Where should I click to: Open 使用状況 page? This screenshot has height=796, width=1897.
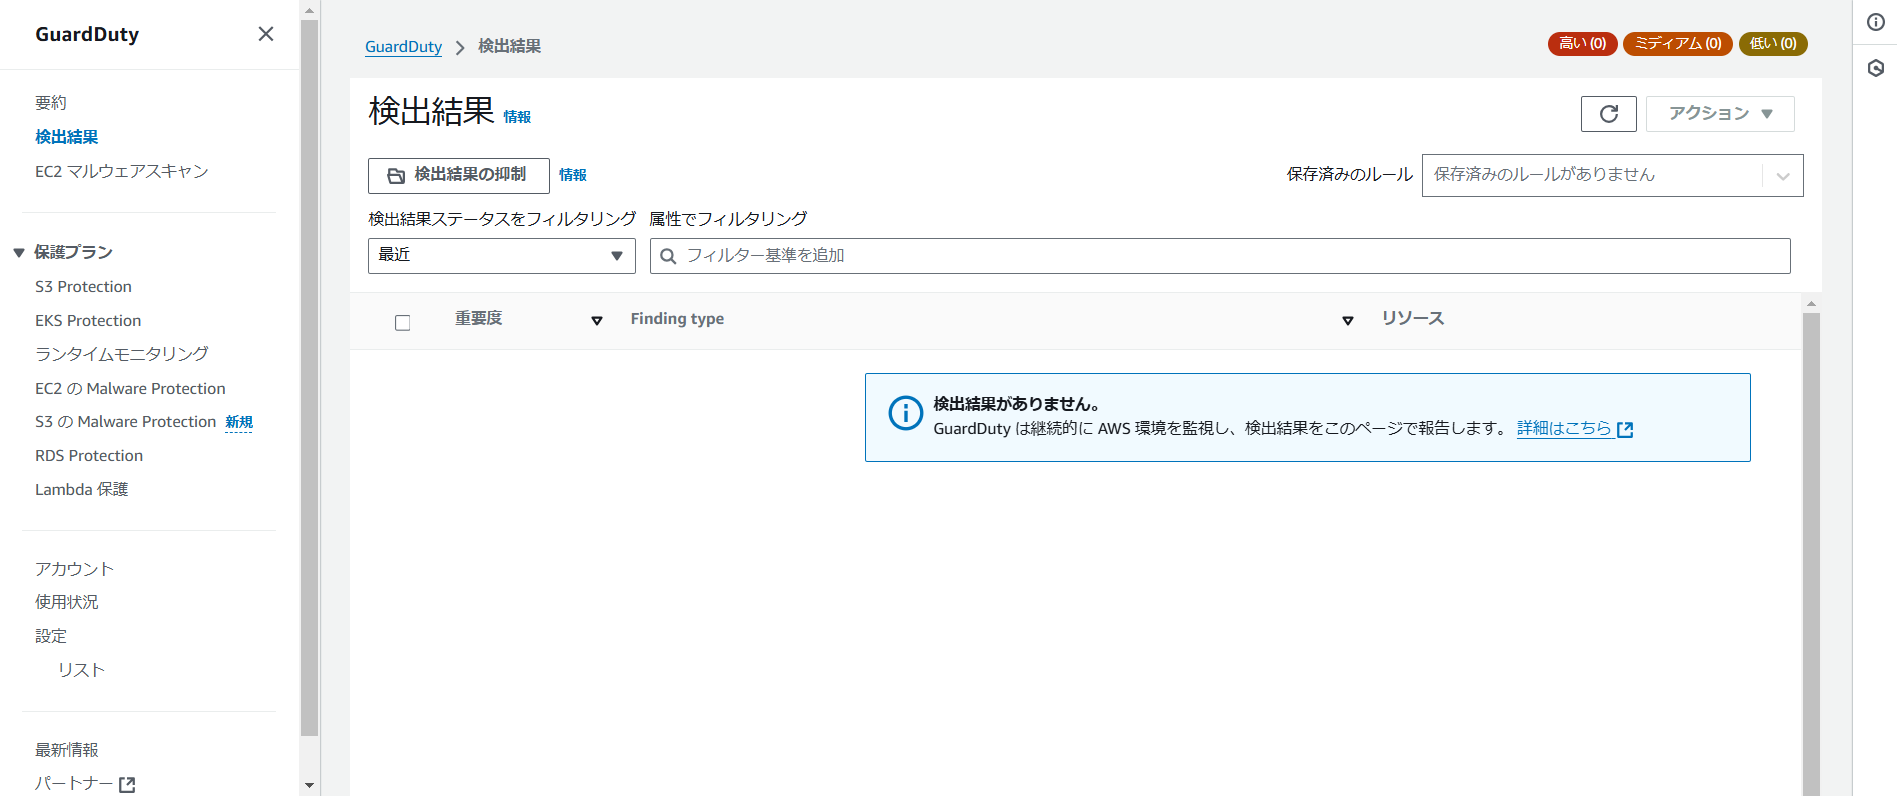pyautogui.click(x=67, y=602)
